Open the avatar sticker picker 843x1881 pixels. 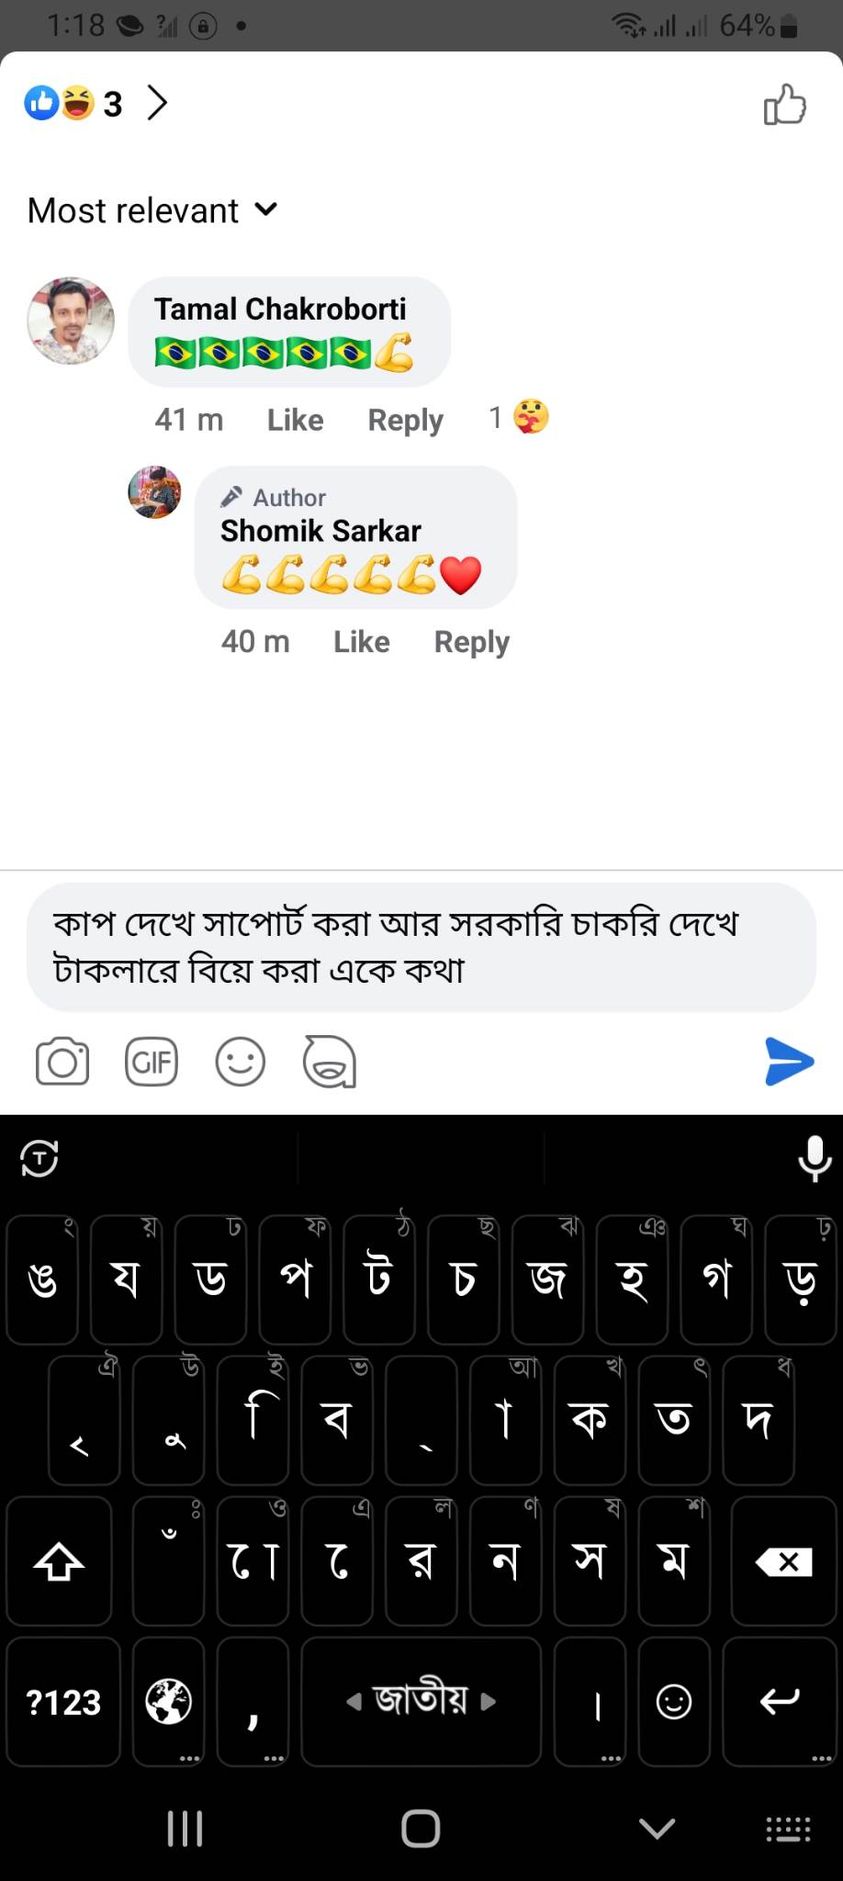[x=329, y=1061]
